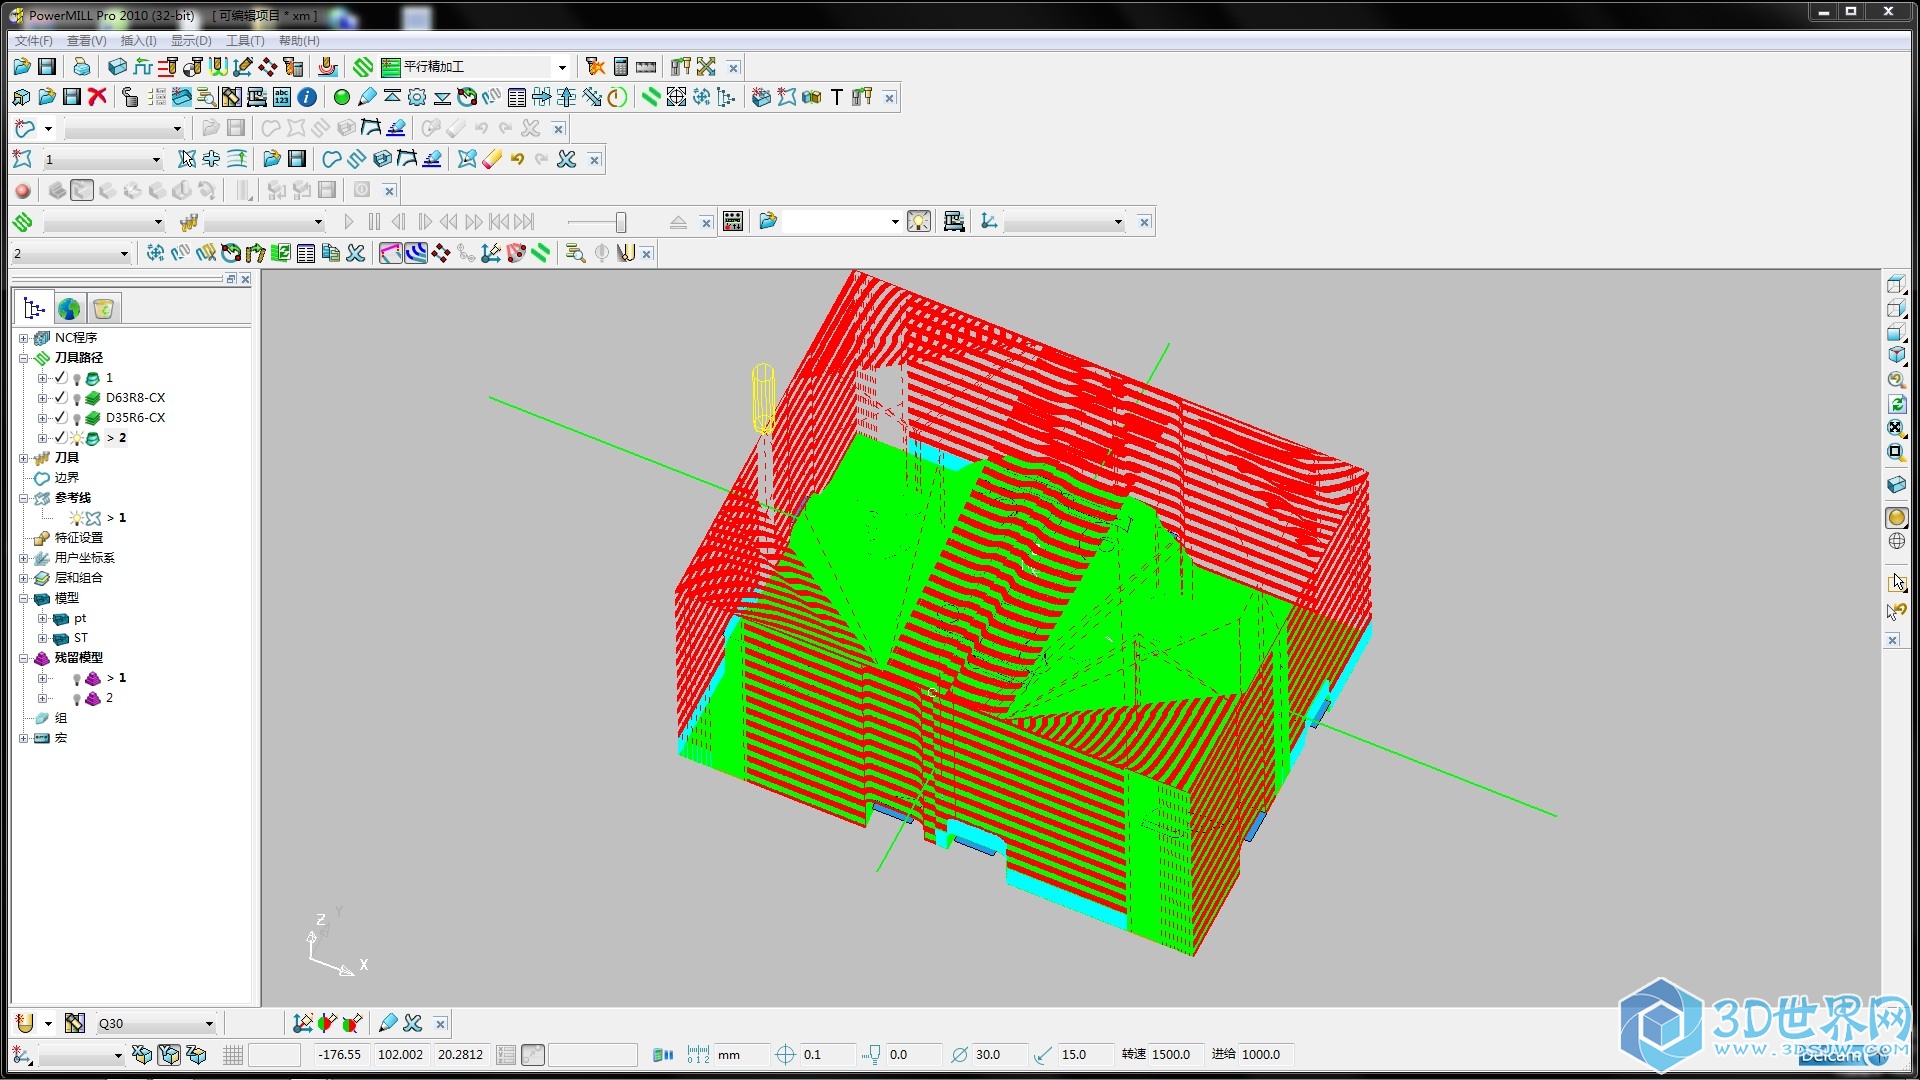
Task: Toggle light bulb for toolpath D35R6-CX
Action: pyautogui.click(x=77, y=419)
